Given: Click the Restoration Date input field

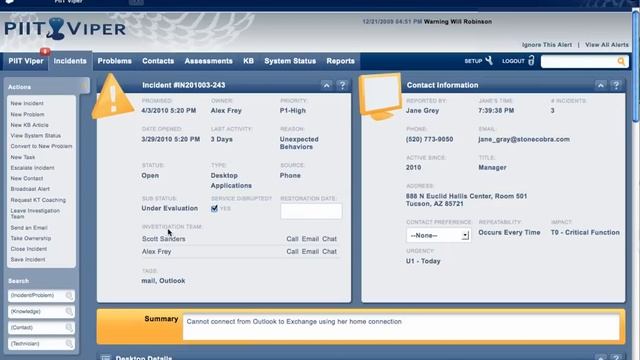Looking at the screenshot, I should click(311, 211).
